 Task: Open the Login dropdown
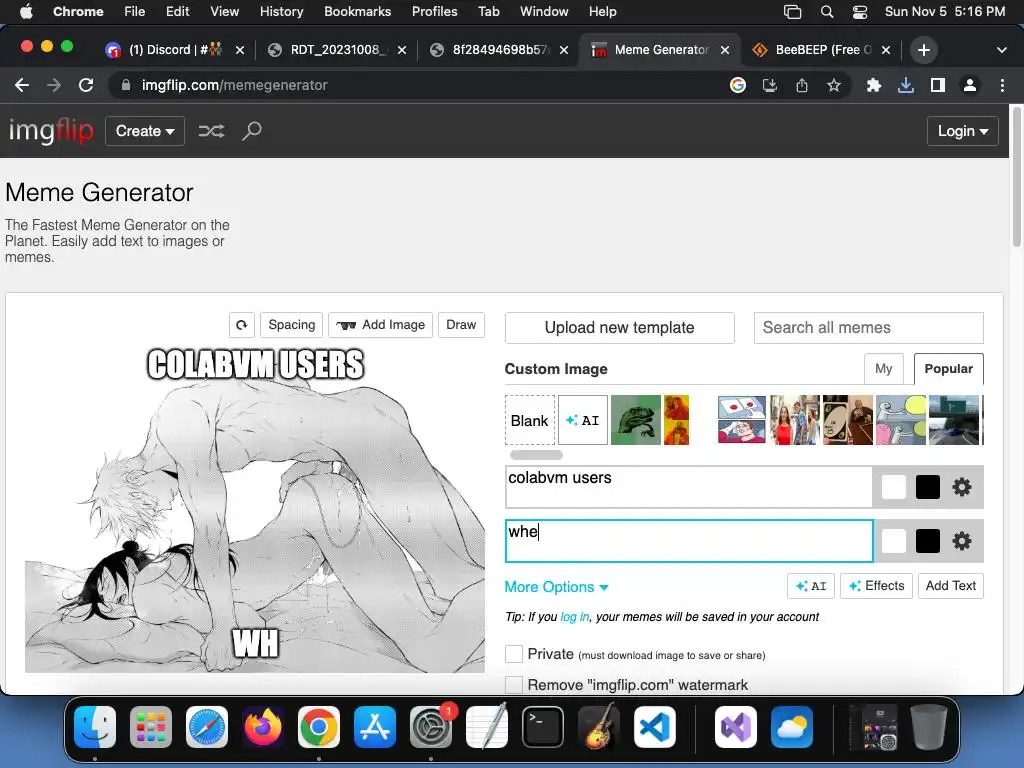click(x=963, y=131)
